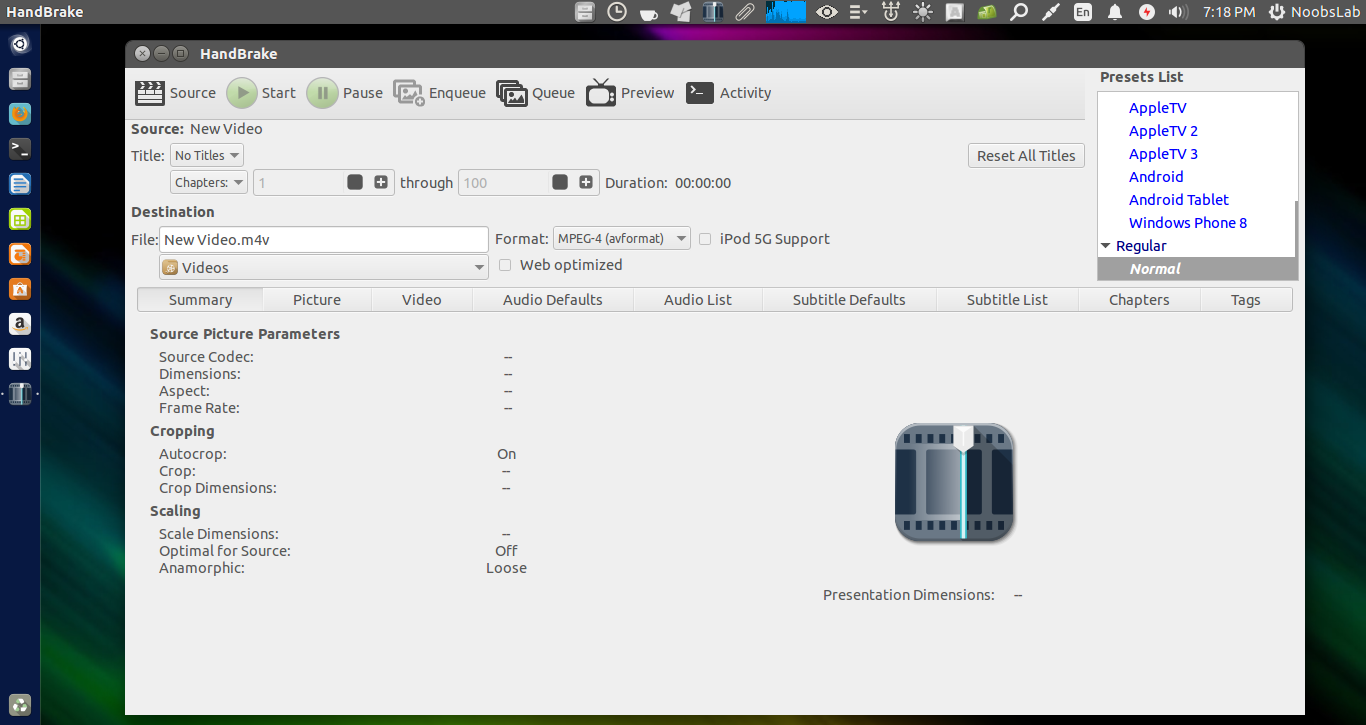
Task: Switch to the Video tab
Action: 422,299
